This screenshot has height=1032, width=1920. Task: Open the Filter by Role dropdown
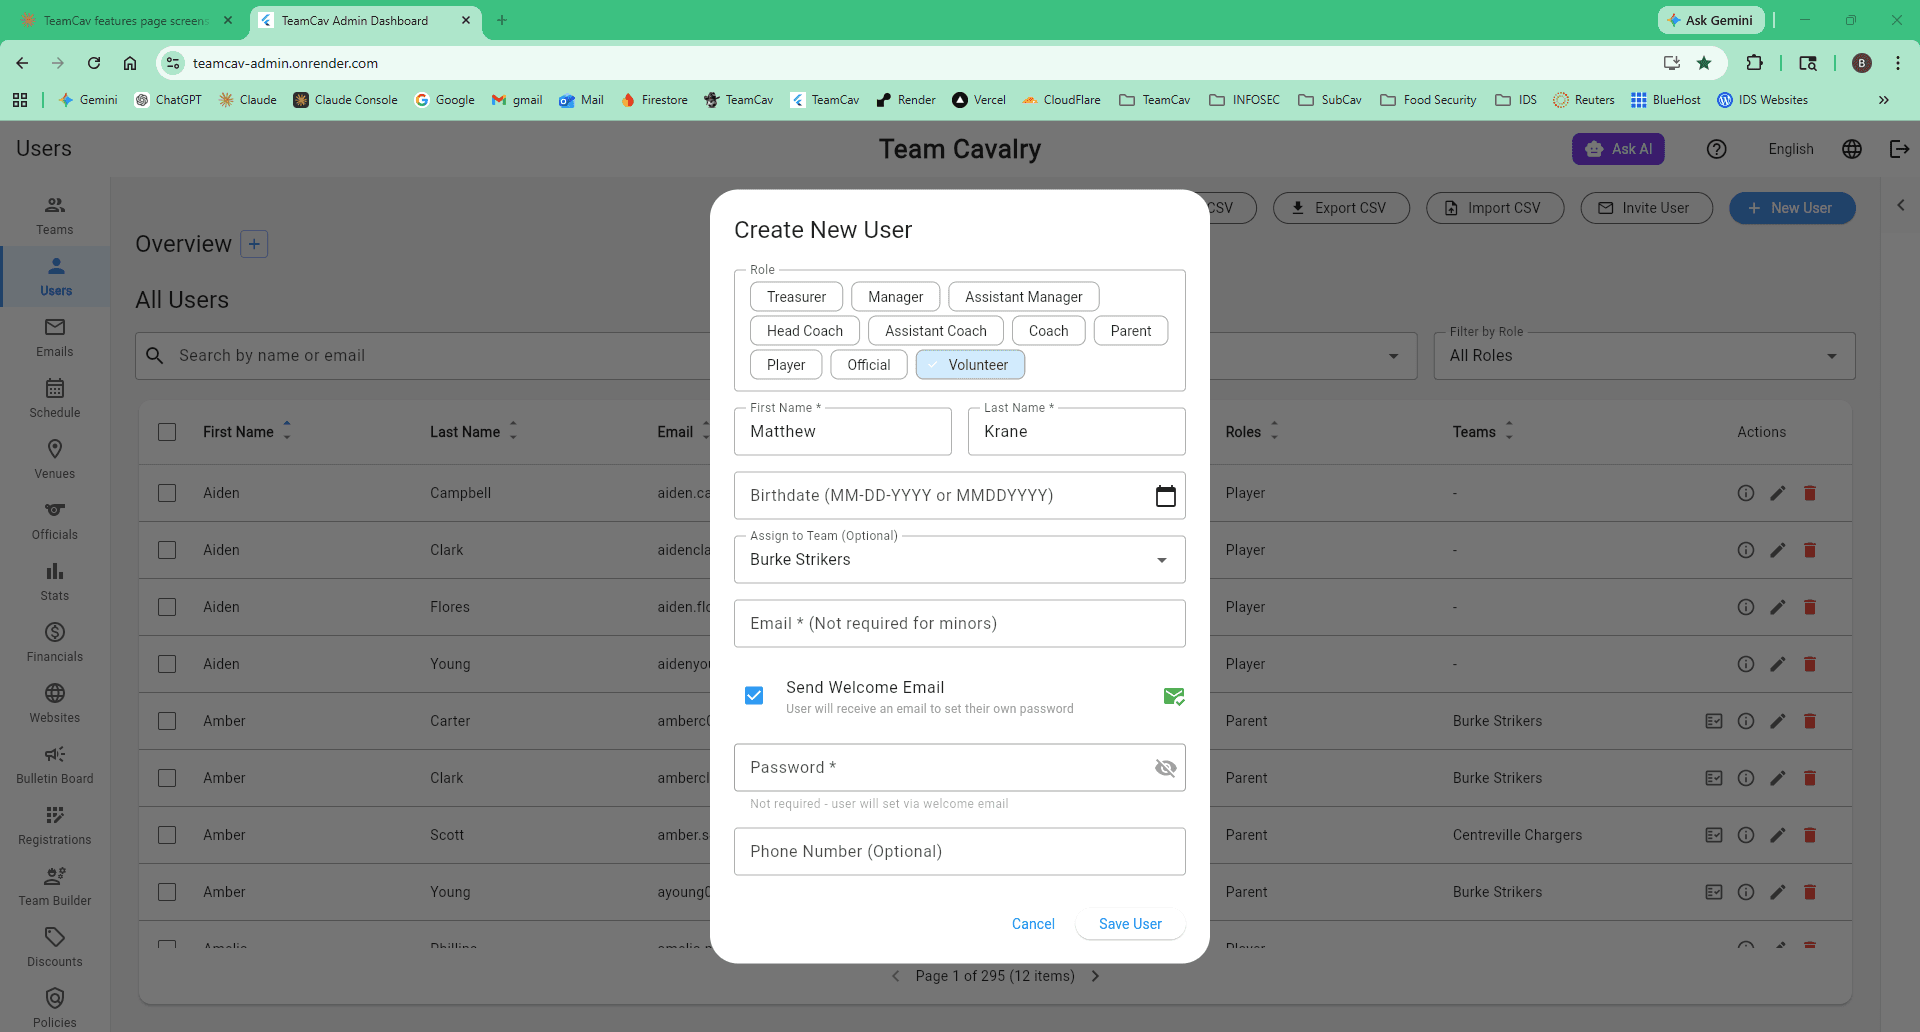point(1644,356)
